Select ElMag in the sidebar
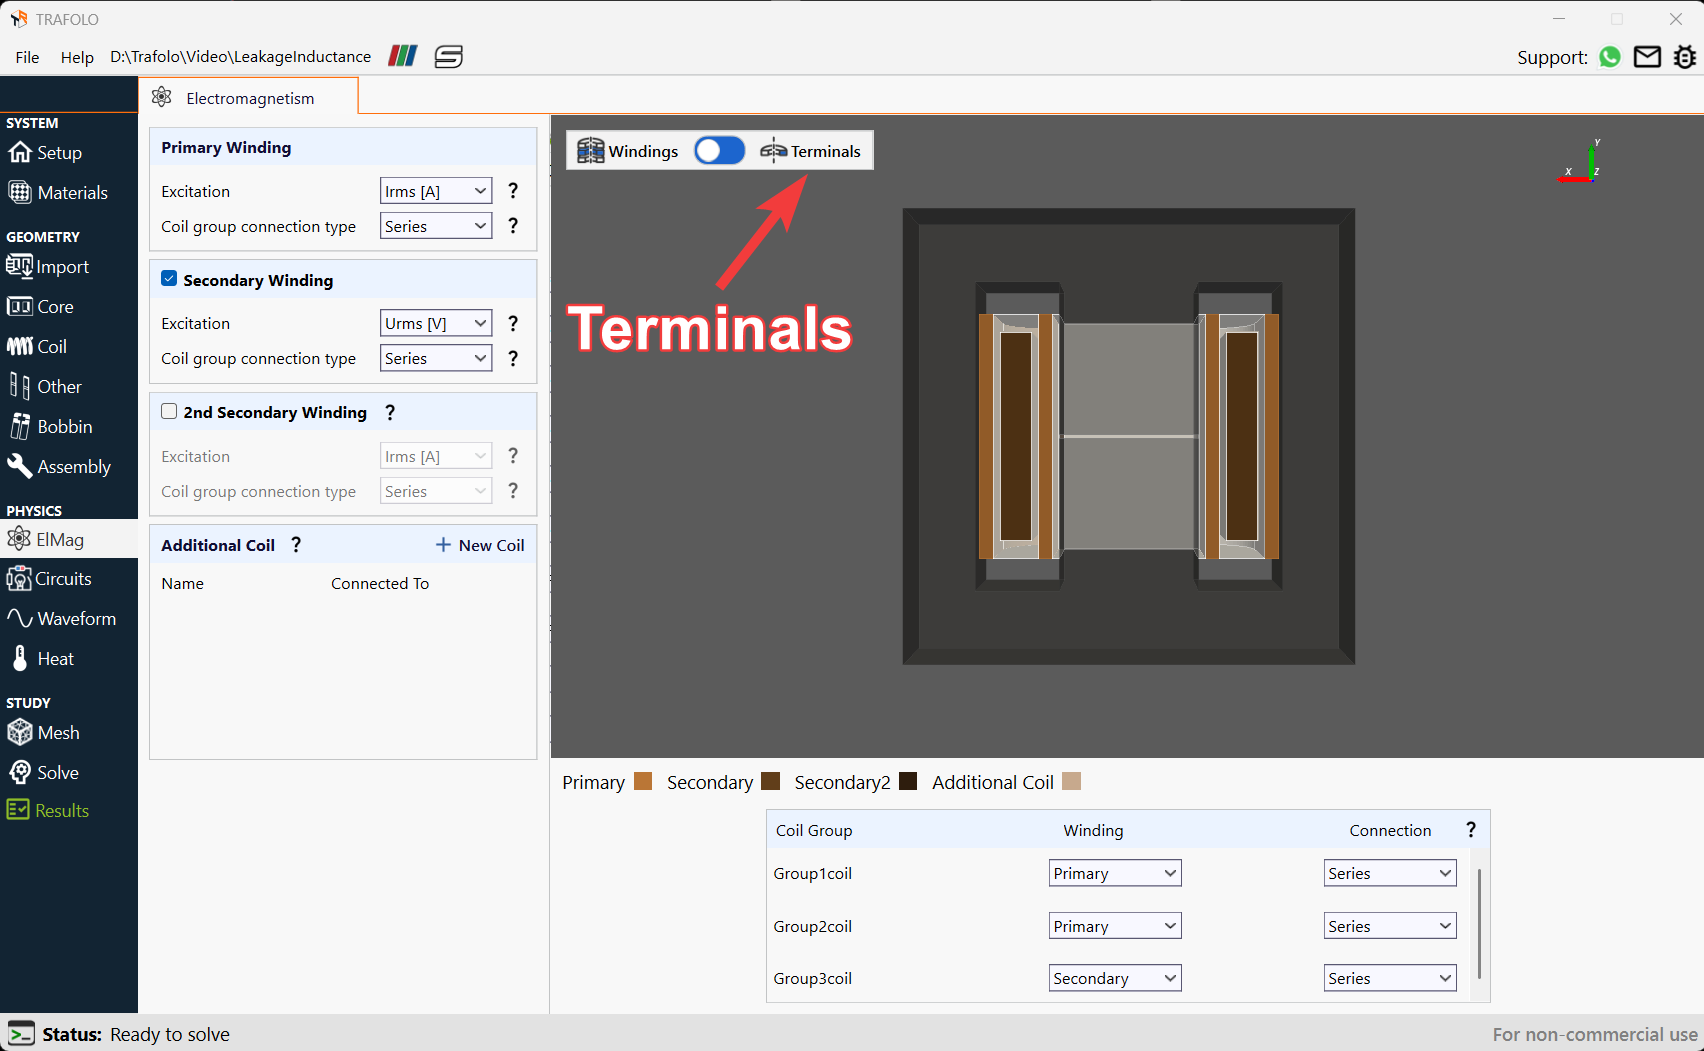The height and width of the screenshot is (1051, 1704). [69, 539]
